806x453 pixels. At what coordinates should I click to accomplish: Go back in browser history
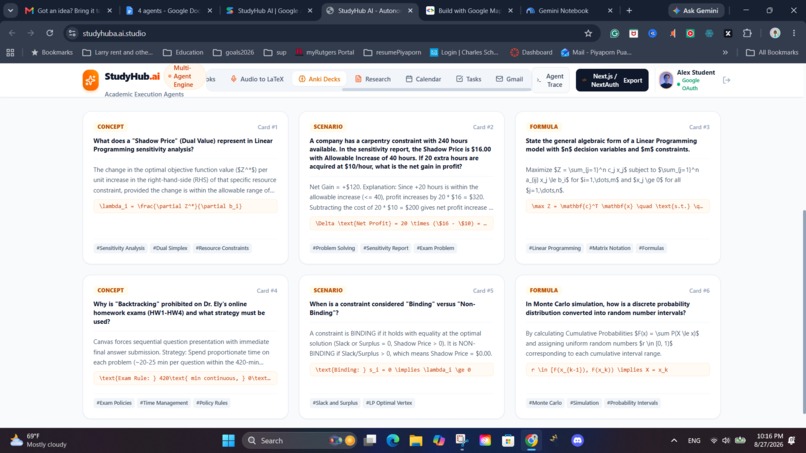point(12,33)
